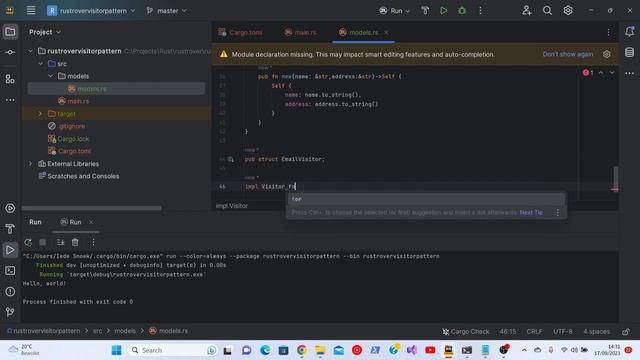This screenshot has height=360, width=640.
Task: Collapse the models folder
Action: (x=50, y=76)
